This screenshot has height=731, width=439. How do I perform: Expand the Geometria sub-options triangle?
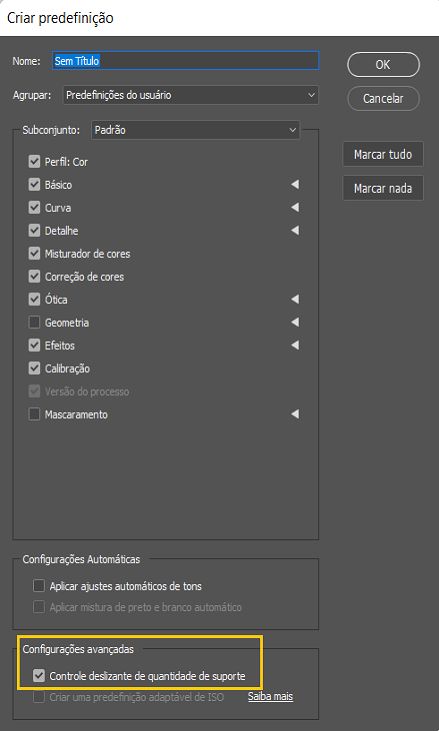(x=295, y=322)
